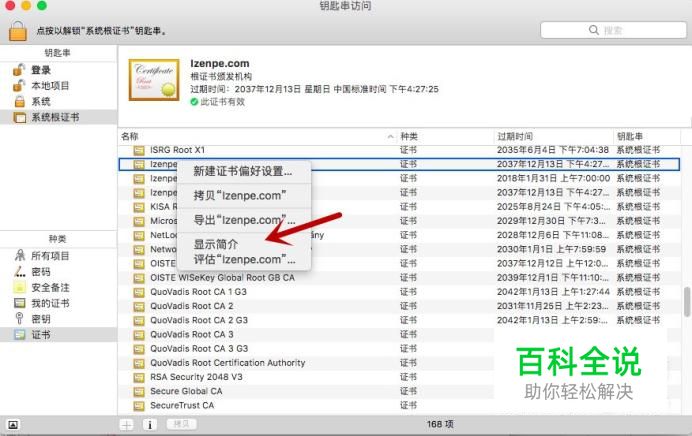Click expiry 2042年1月13日 上午1:27:44
This screenshot has width=692, height=436.
pos(553,292)
